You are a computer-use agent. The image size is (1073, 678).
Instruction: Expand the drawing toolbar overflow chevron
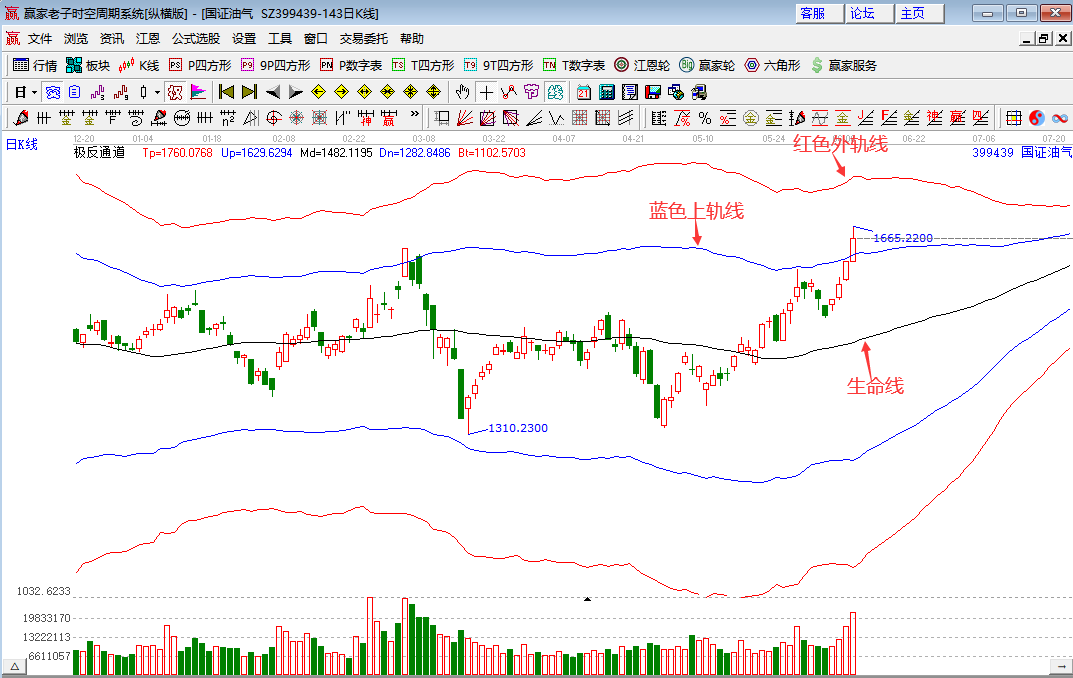pos(414,115)
